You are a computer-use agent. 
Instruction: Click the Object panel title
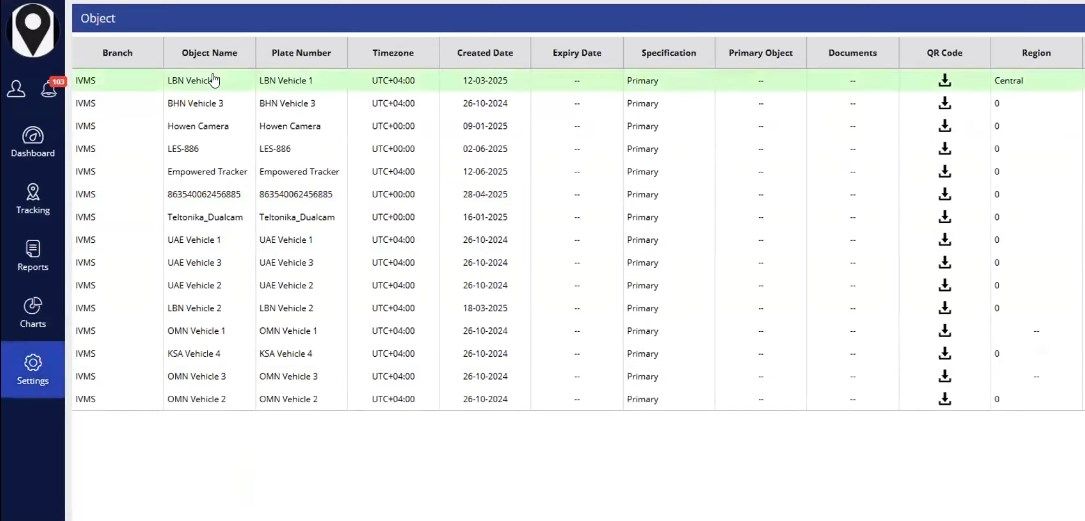98,19
